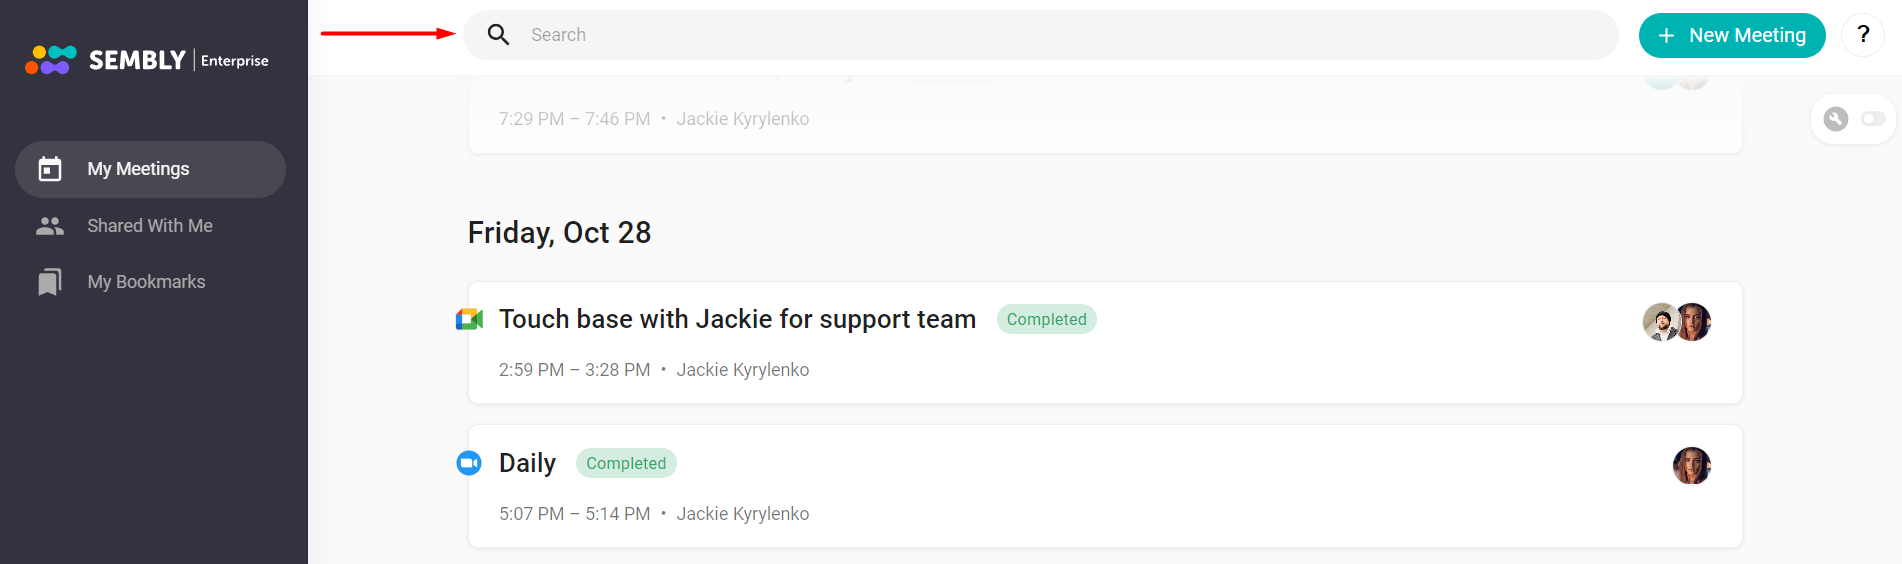
Task: Click the Google Meet icon on Touch base meeting
Action: (x=469, y=319)
